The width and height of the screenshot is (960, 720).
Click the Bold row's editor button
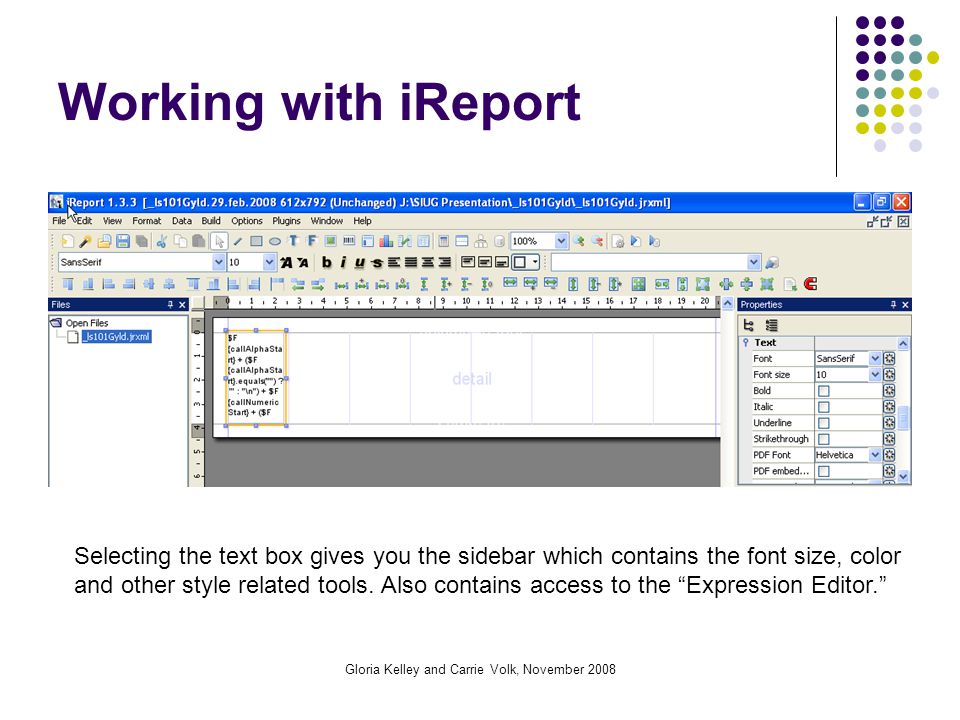(x=890, y=391)
